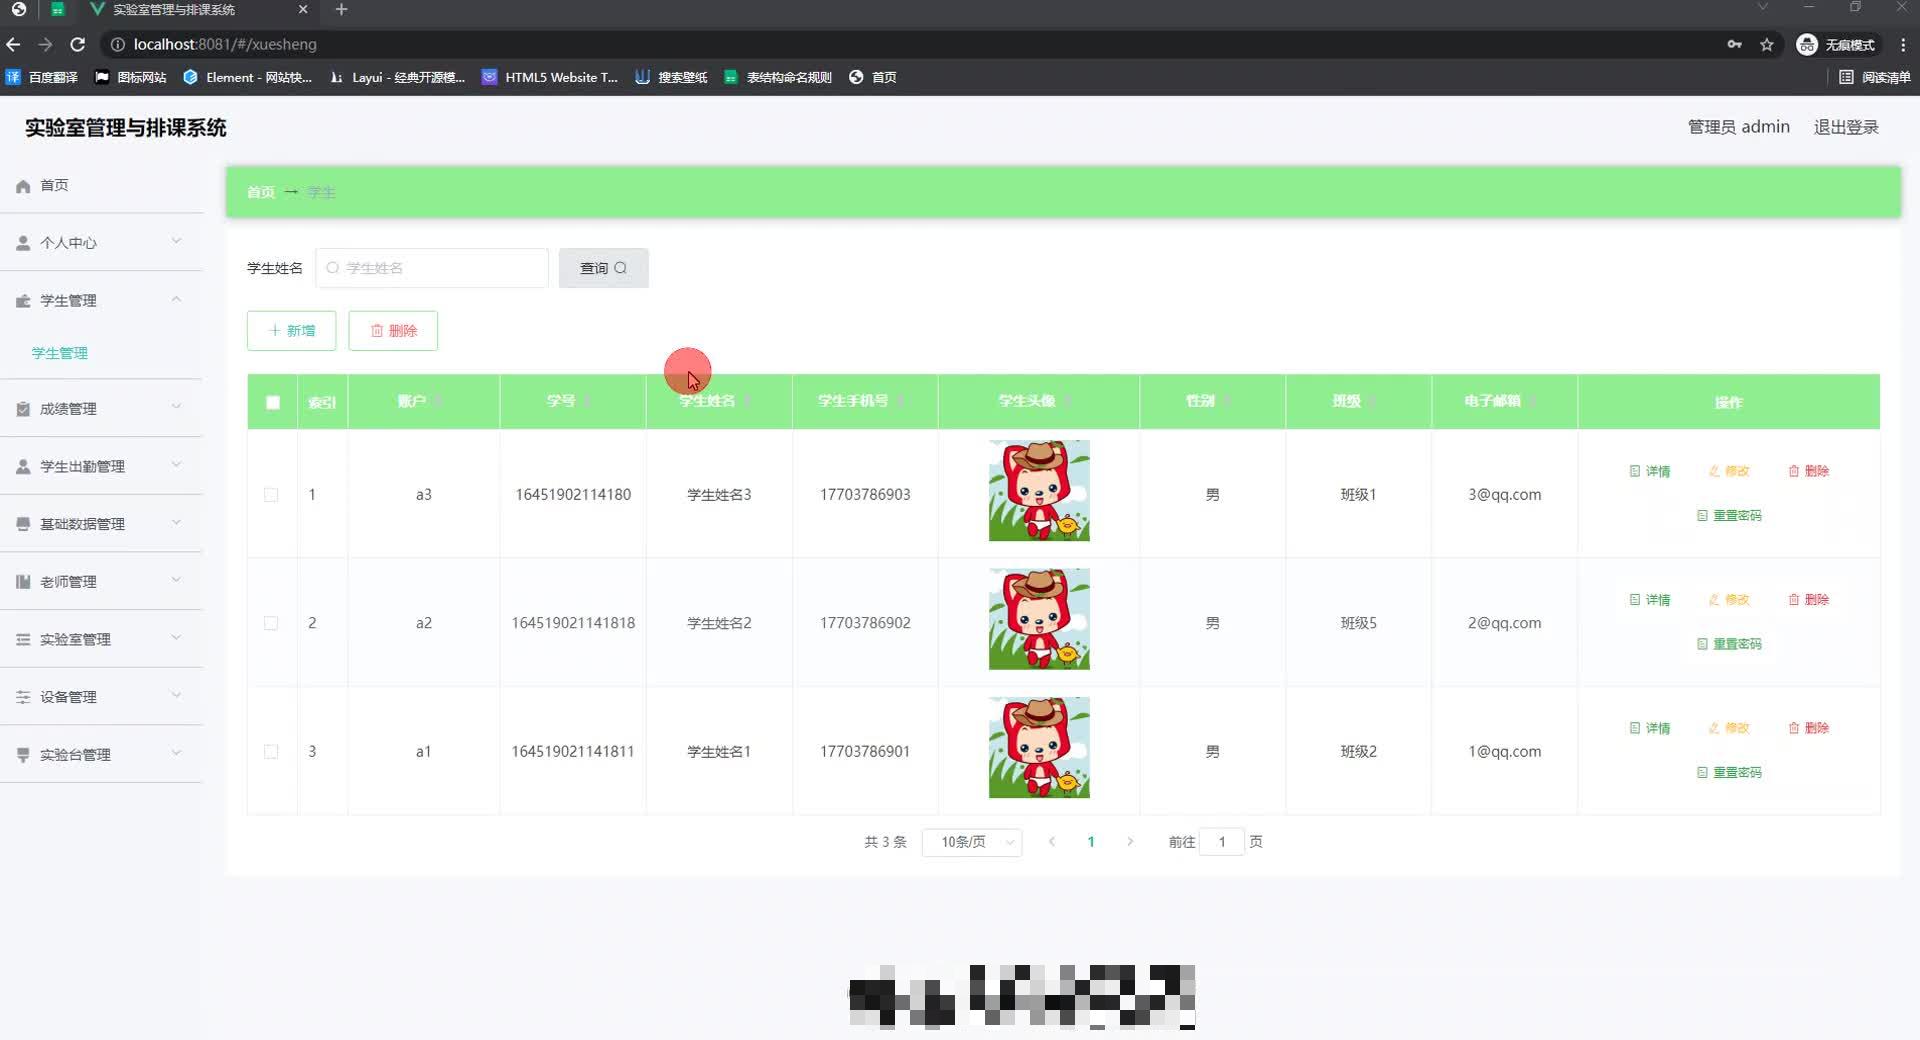Go to previous page arrow
The image size is (1920, 1040).
(x=1052, y=842)
